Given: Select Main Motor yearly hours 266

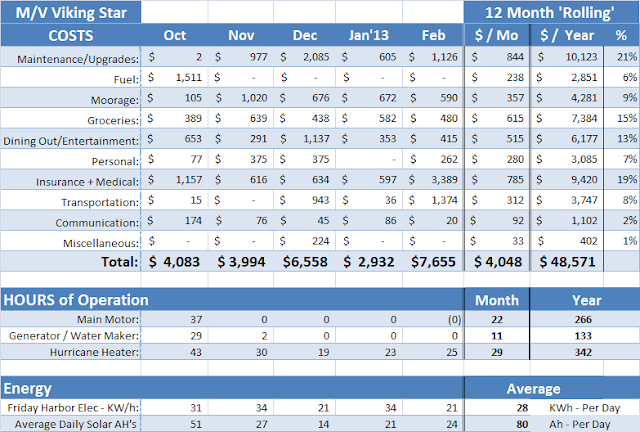Looking at the screenshot, I should click(x=583, y=319).
